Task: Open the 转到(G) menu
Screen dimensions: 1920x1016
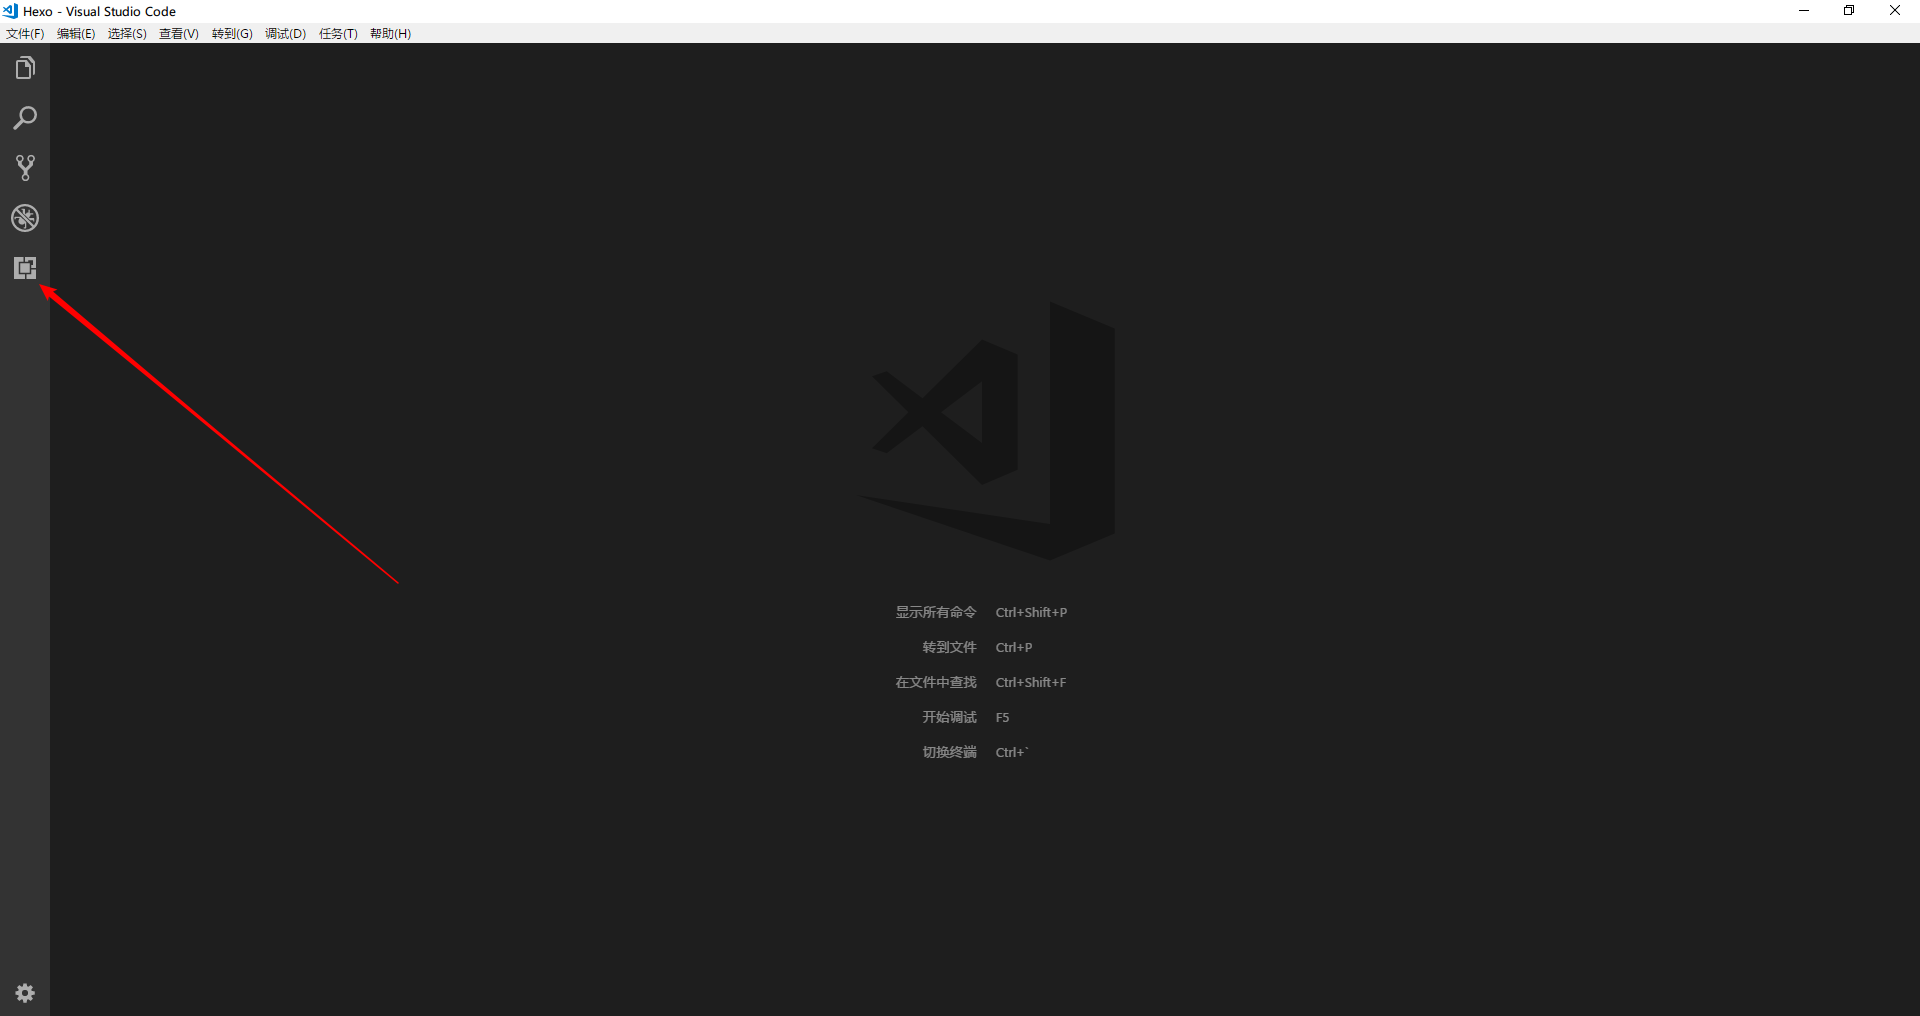Action: click(x=232, y=34)
